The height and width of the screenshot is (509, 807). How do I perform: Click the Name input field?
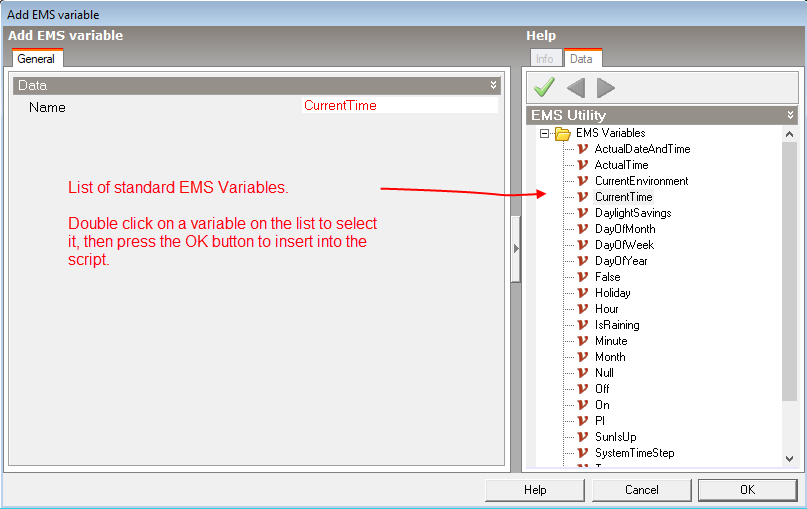(x=399, y=106)
